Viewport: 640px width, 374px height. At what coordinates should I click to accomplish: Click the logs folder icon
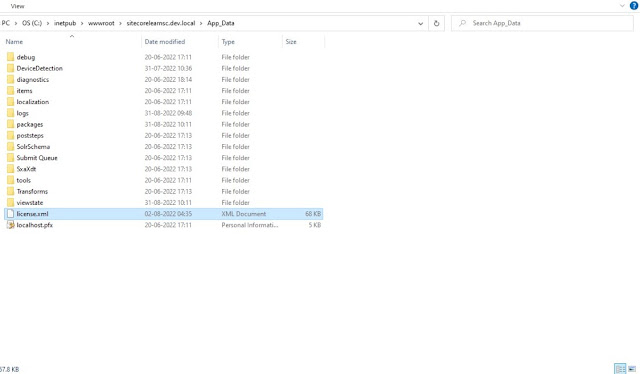(x=11, y=113)
